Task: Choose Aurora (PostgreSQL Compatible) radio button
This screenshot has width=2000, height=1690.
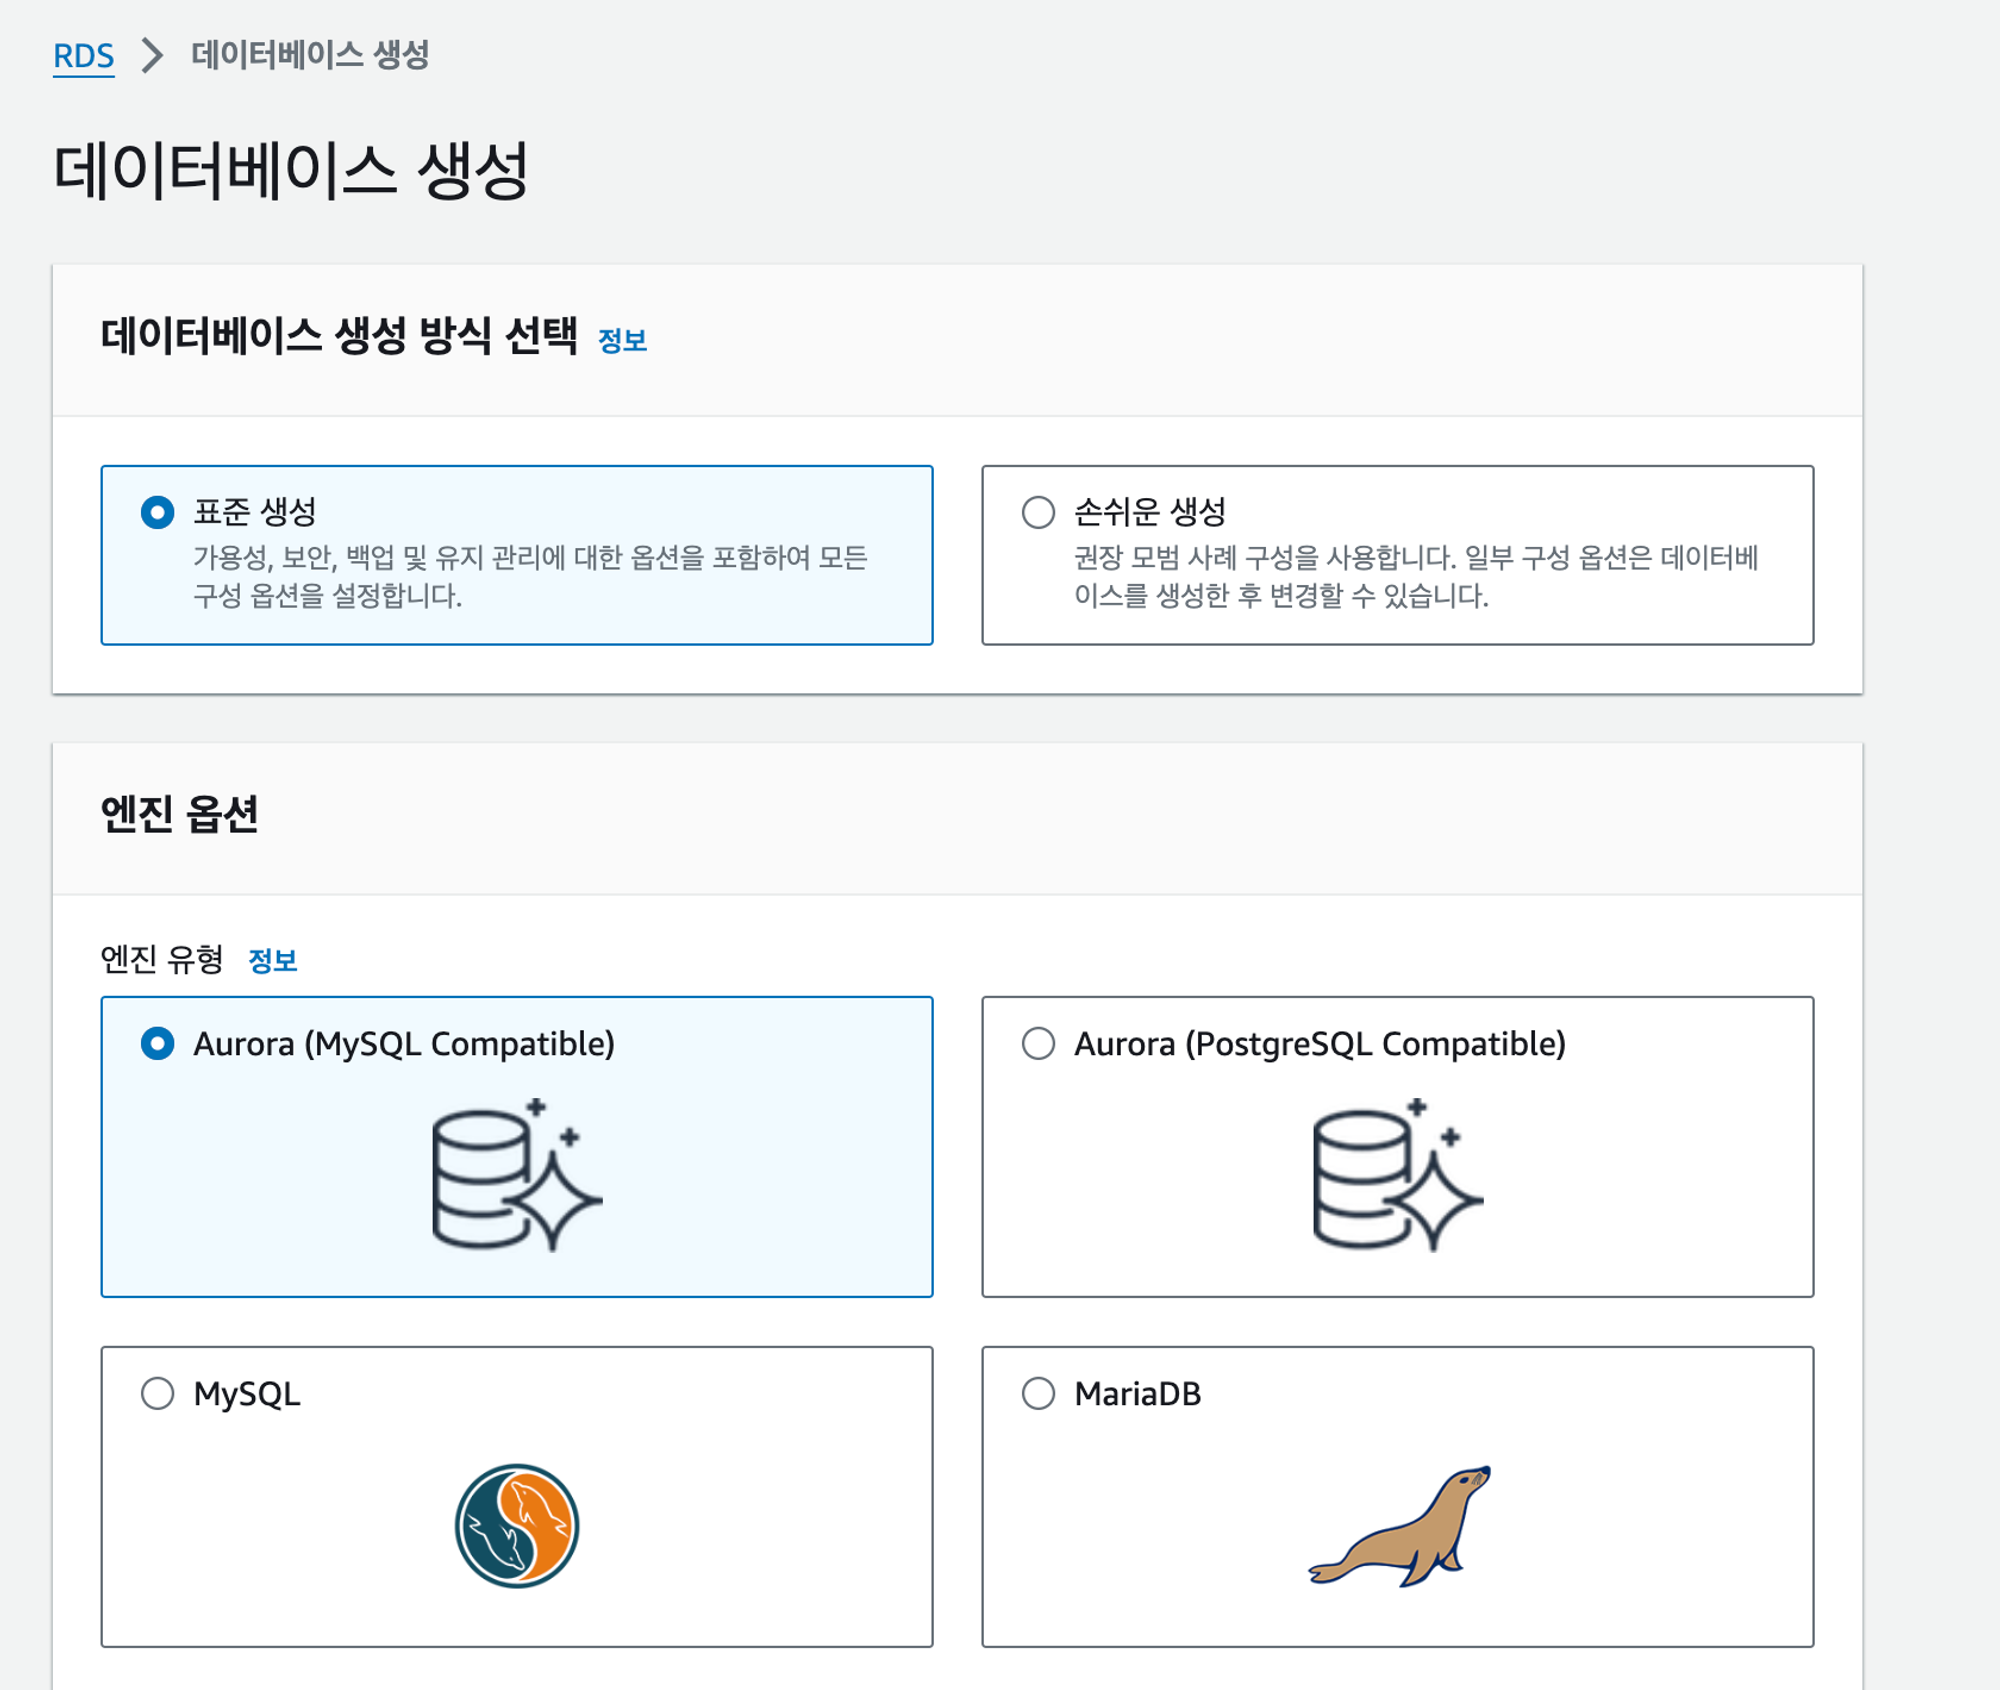Action: (x=1038, y=1043)
